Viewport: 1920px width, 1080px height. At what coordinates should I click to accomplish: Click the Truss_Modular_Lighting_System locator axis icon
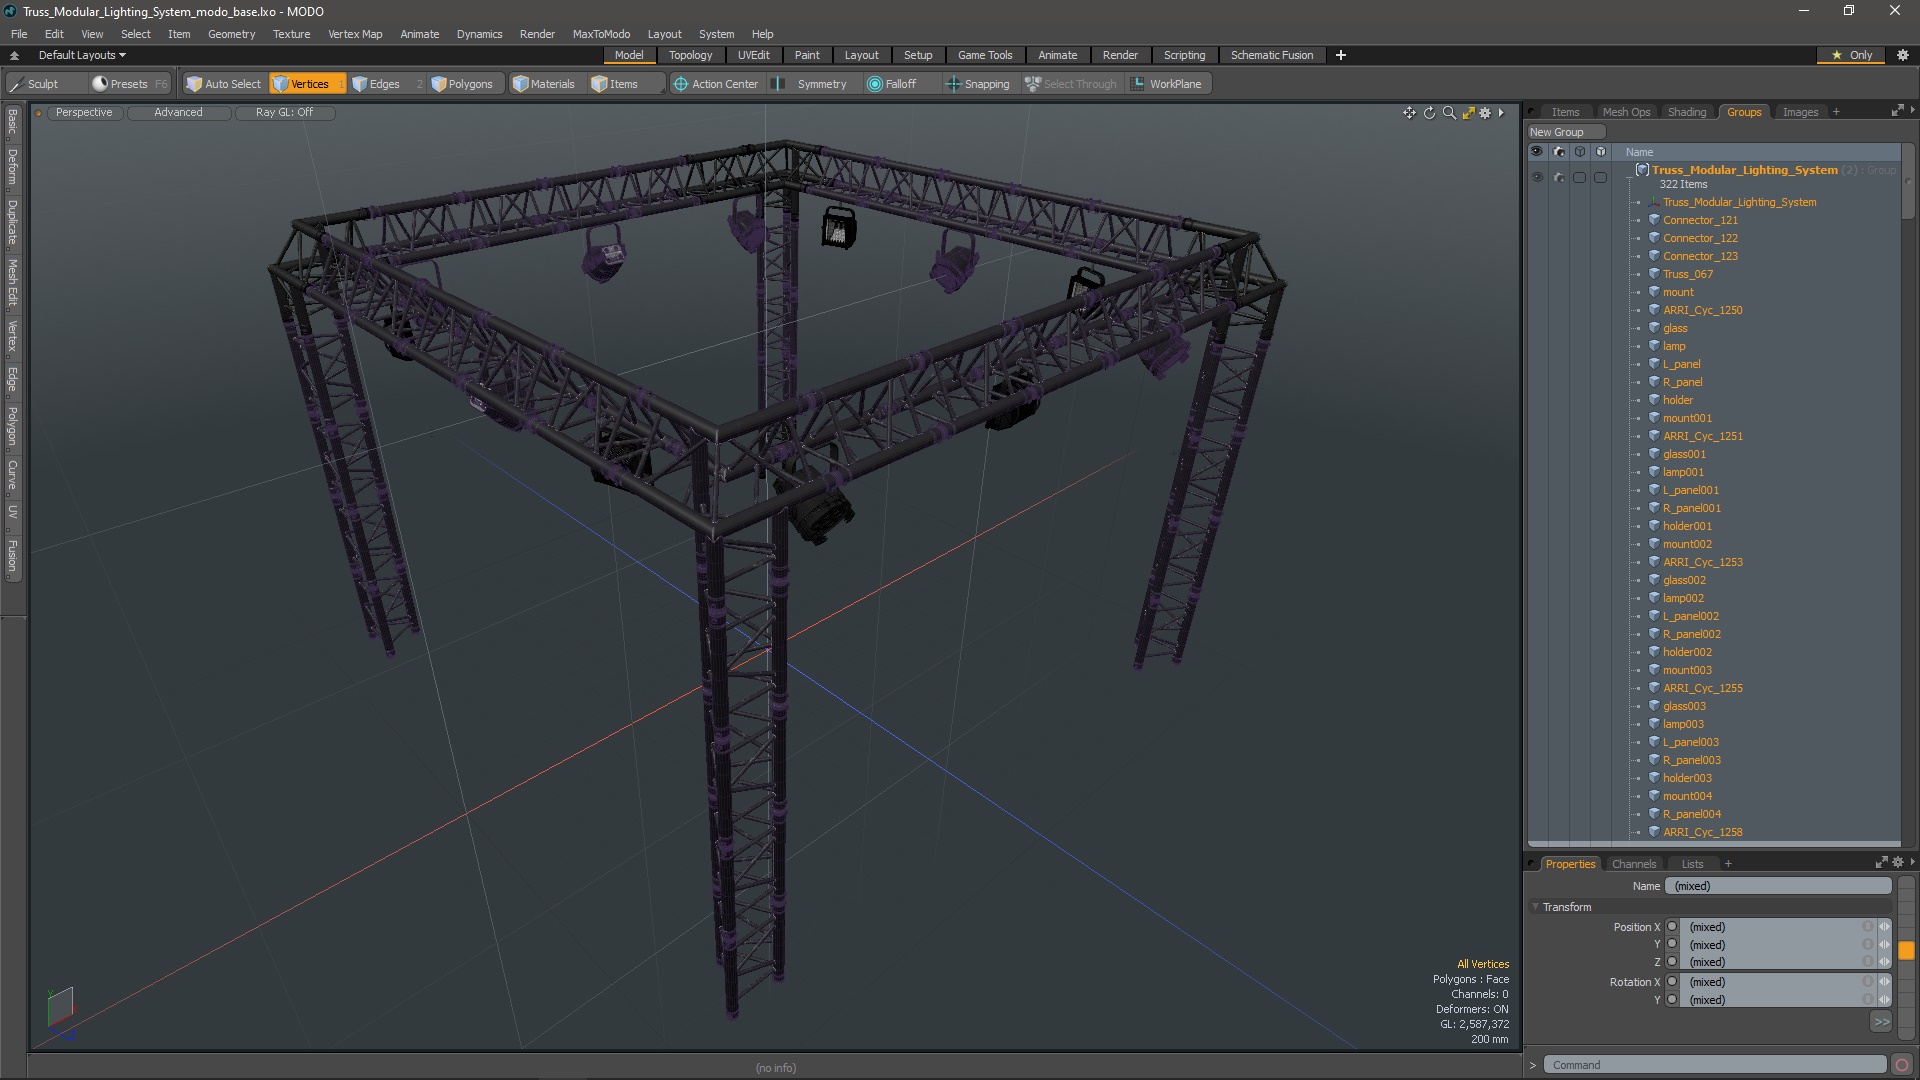[1654, 202]
